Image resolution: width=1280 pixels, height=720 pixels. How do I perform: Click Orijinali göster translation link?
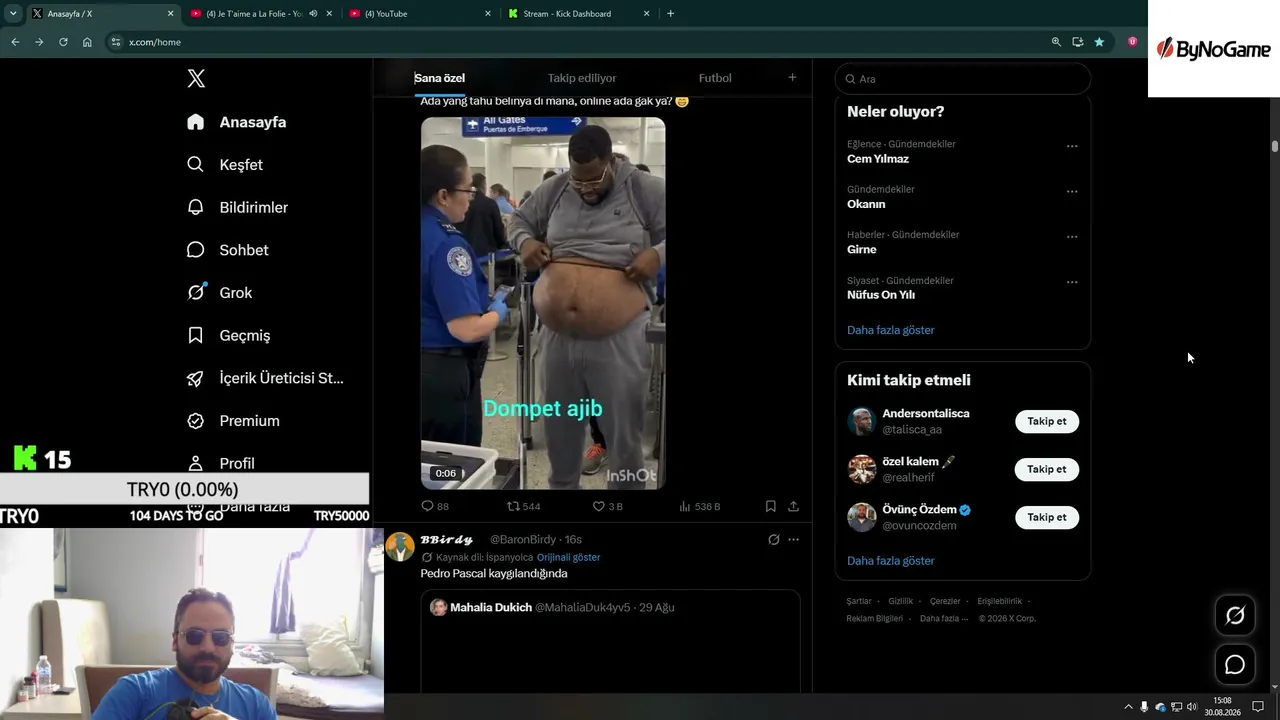tap(569, 557)
